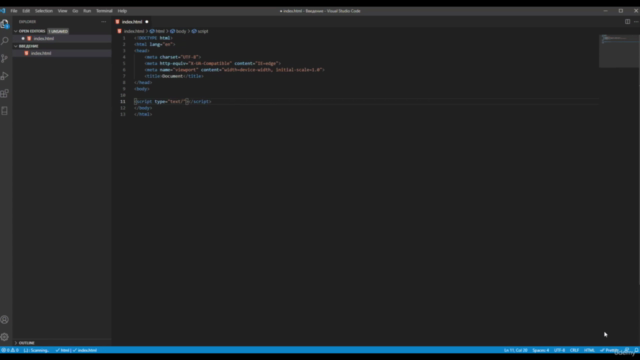Click the Document title text on line 7
This screenshot has width=640, height=360.
coord(172,76)
